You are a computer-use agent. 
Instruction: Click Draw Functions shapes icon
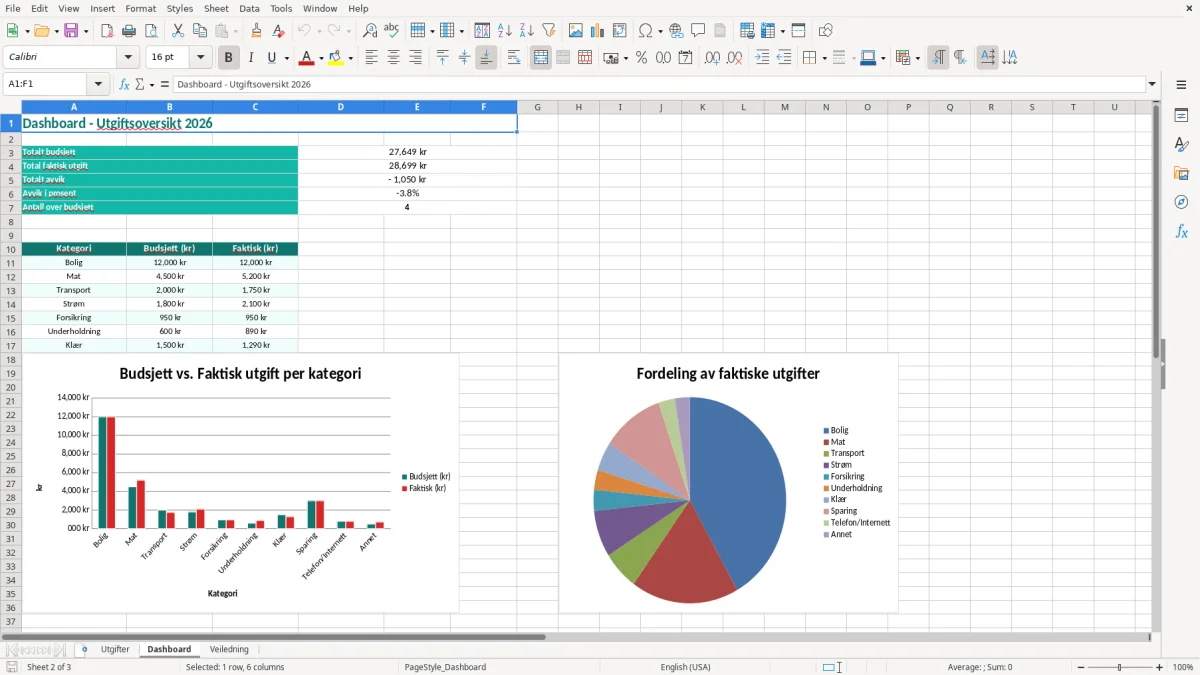(x=826, y=31)
